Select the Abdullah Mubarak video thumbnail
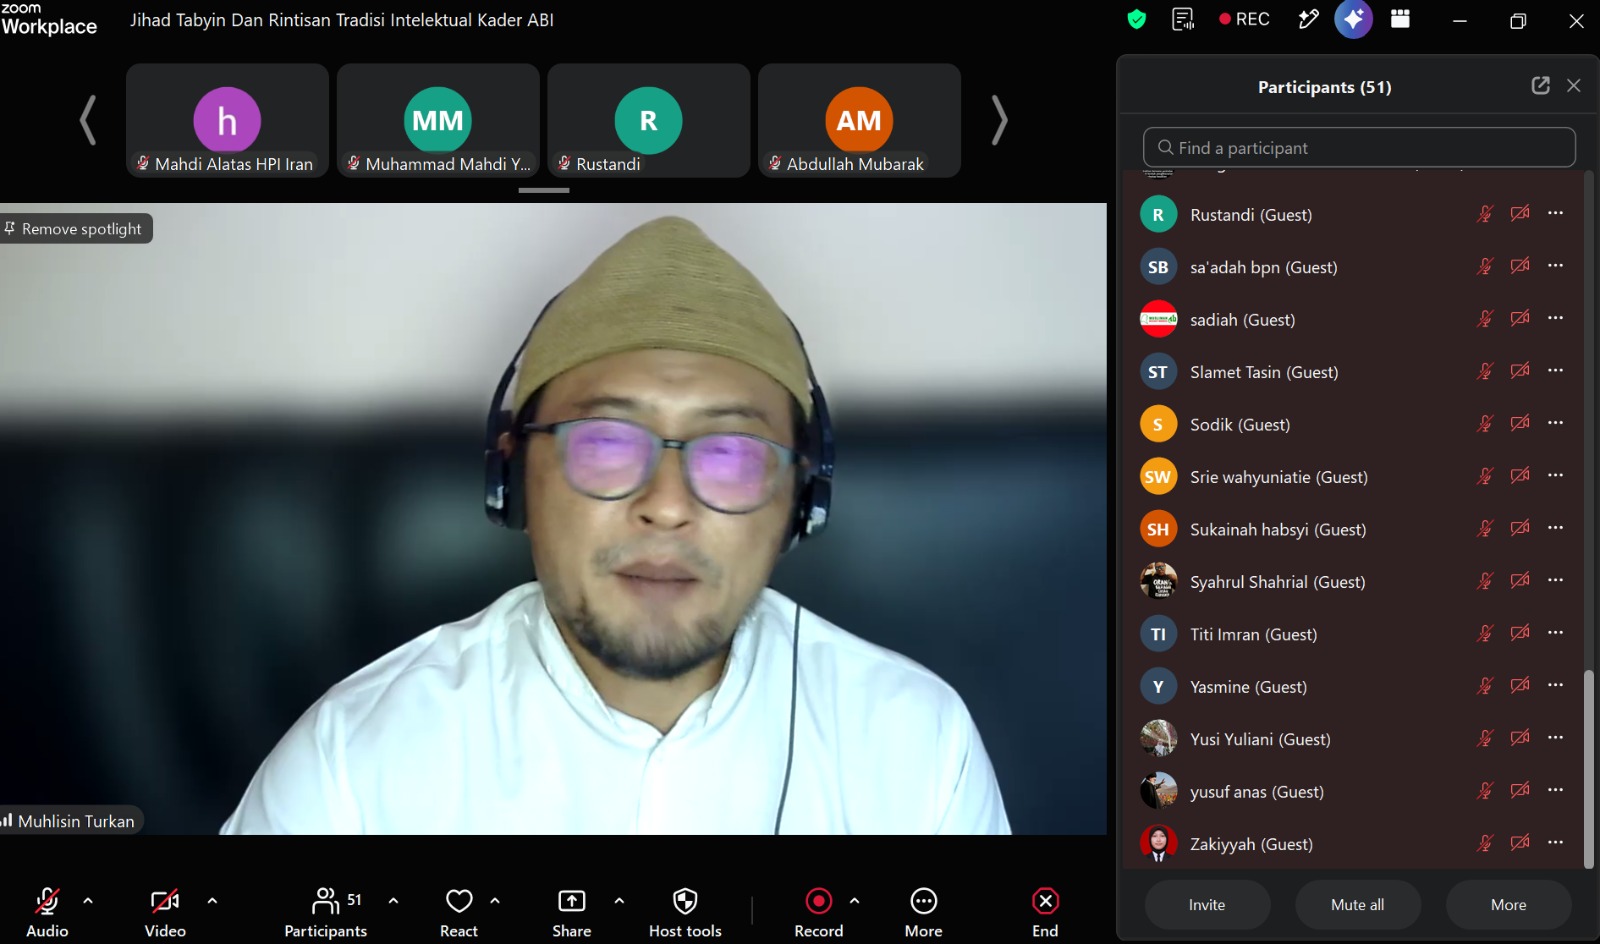The image size is (1600, 944). pyautogui.click(x=859, y=121)
